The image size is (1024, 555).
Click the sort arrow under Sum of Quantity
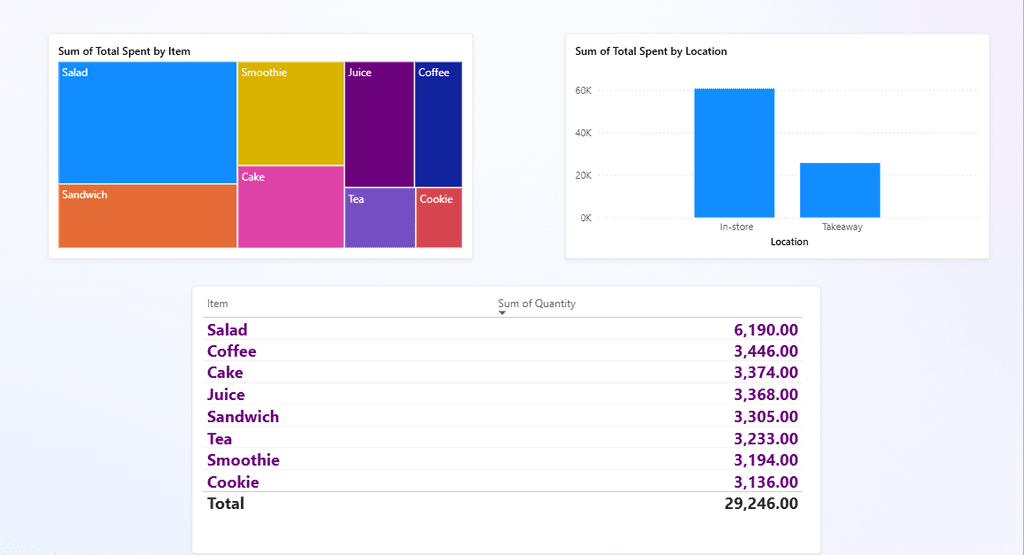(502, 314)
